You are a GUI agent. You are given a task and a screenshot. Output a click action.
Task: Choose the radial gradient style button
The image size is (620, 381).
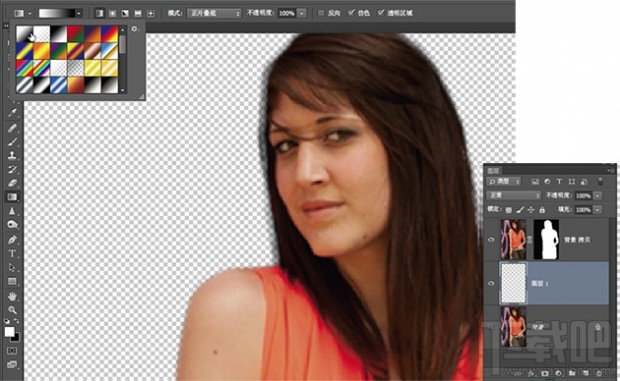[x=112, y=13]
